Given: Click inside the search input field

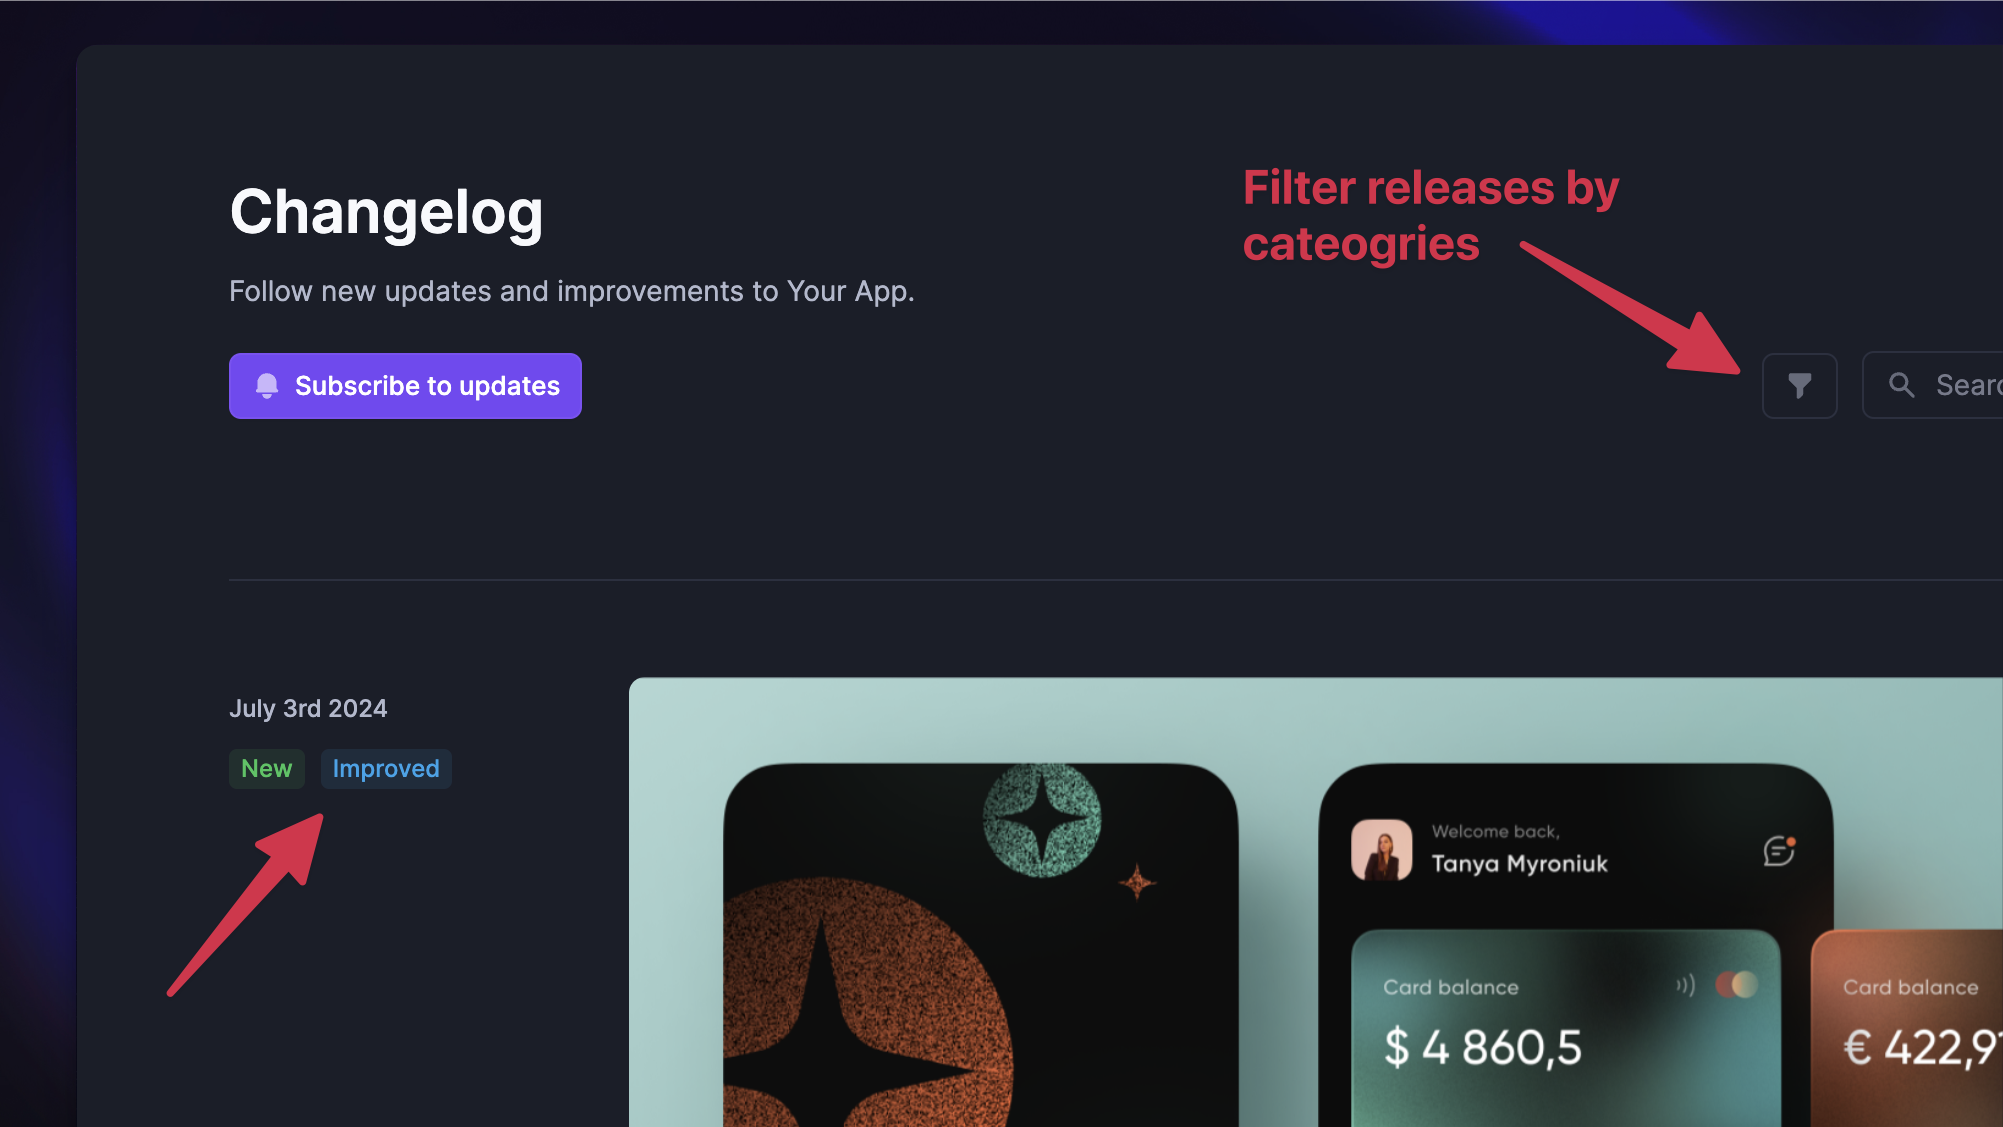Looking at the screenshot, I should tap(1965, 385).
